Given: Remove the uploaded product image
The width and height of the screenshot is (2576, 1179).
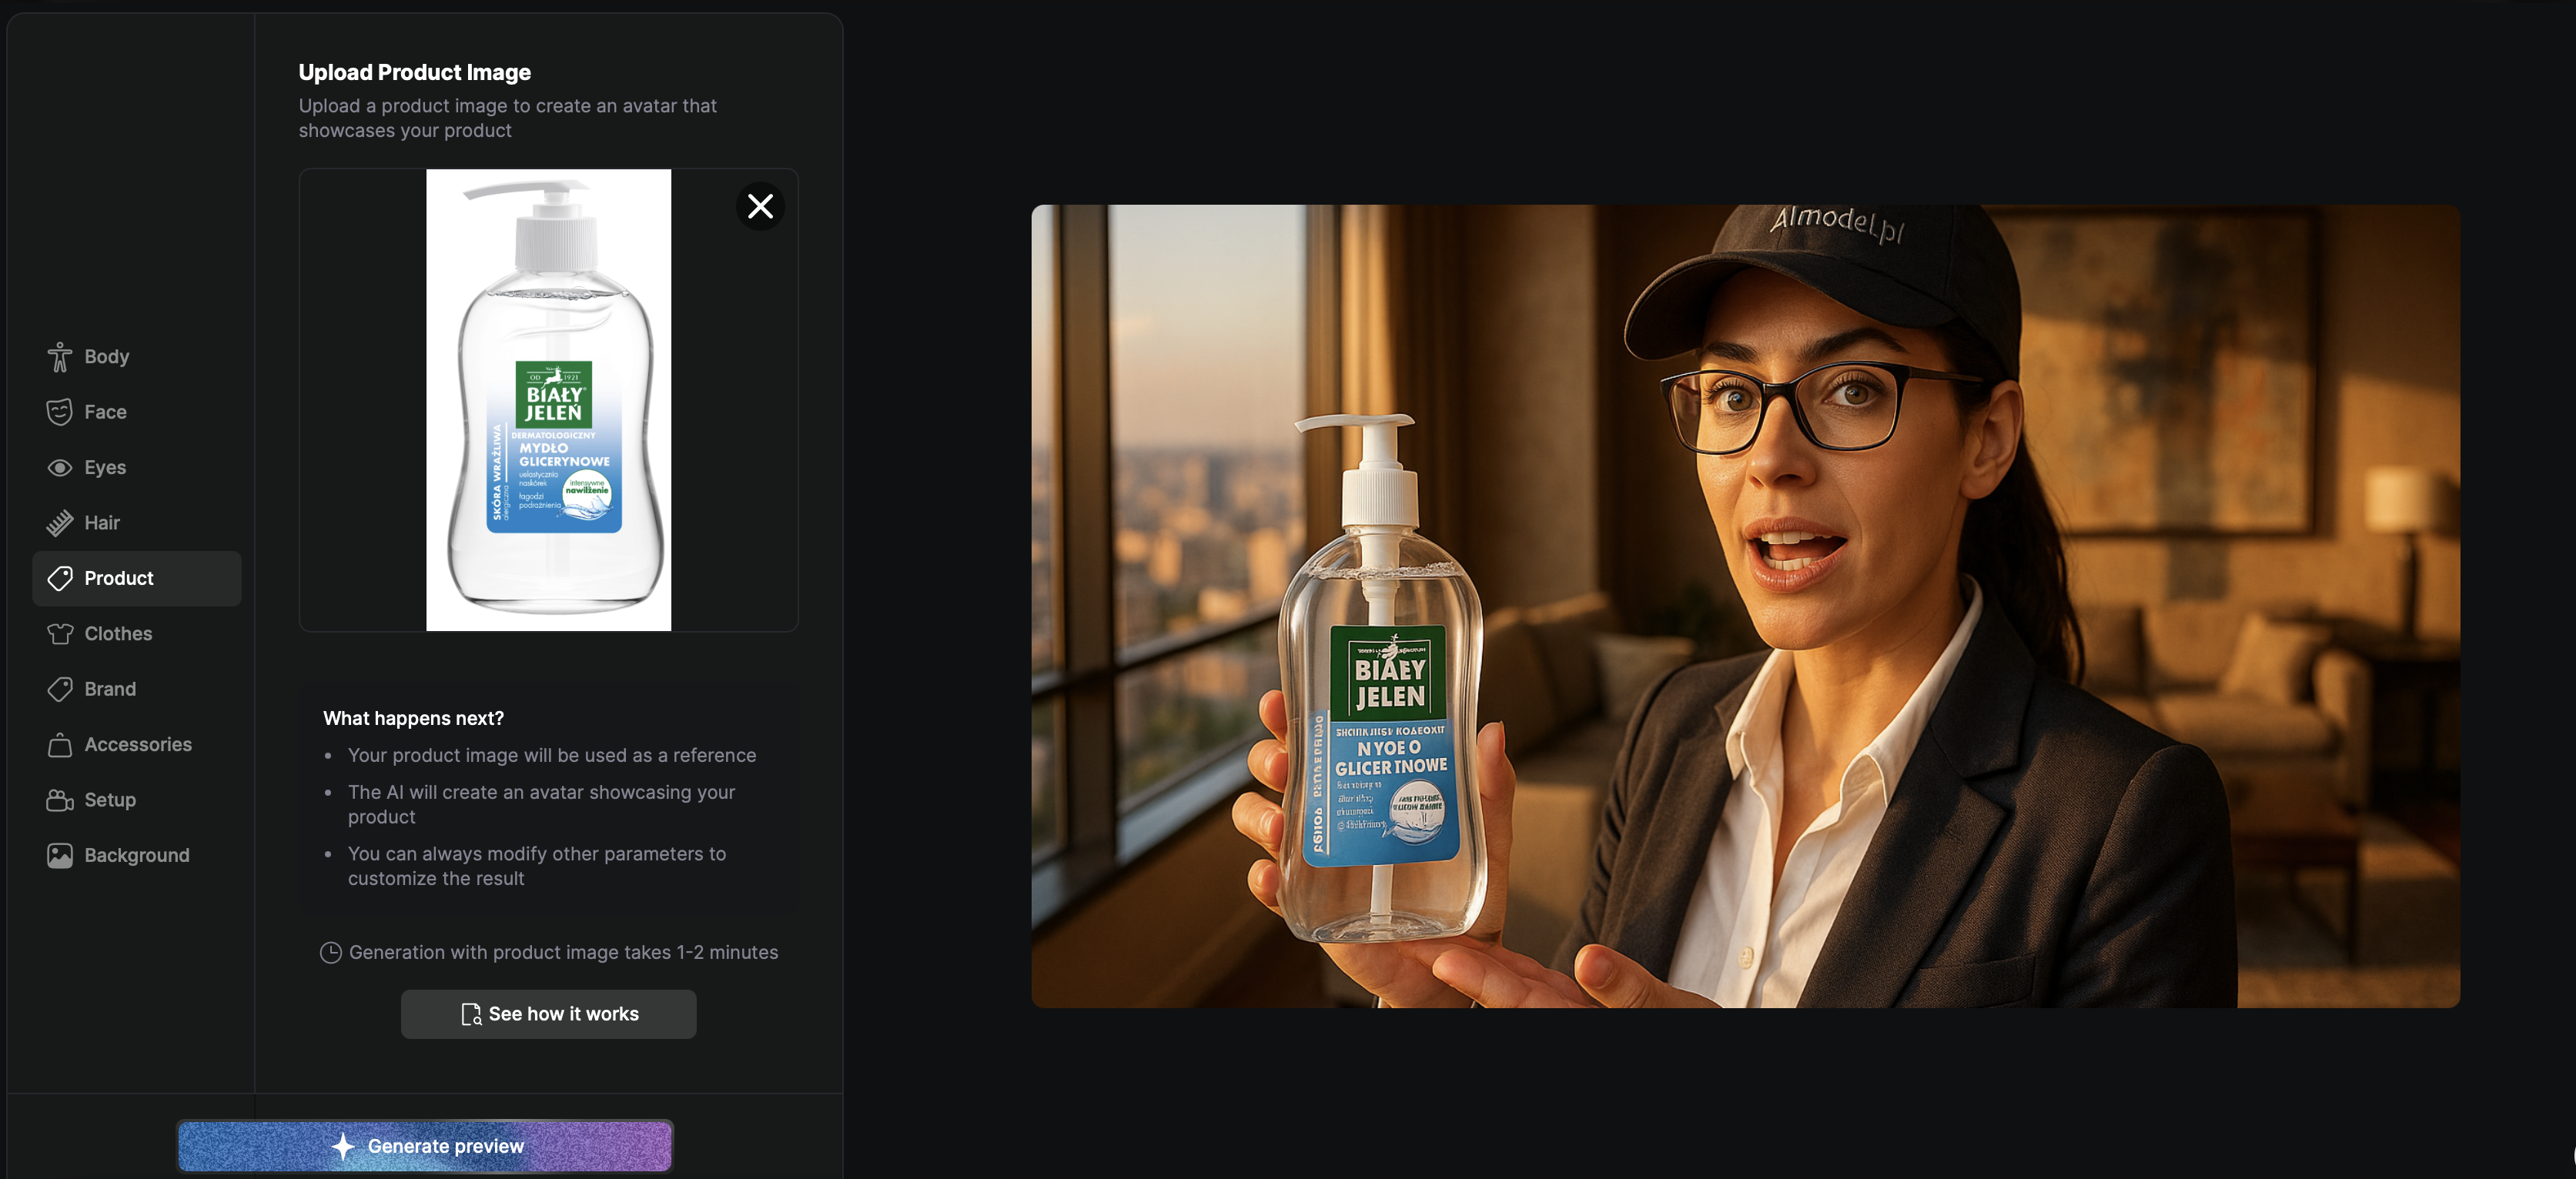Looking at the screenshot, I should coord(761,206).
